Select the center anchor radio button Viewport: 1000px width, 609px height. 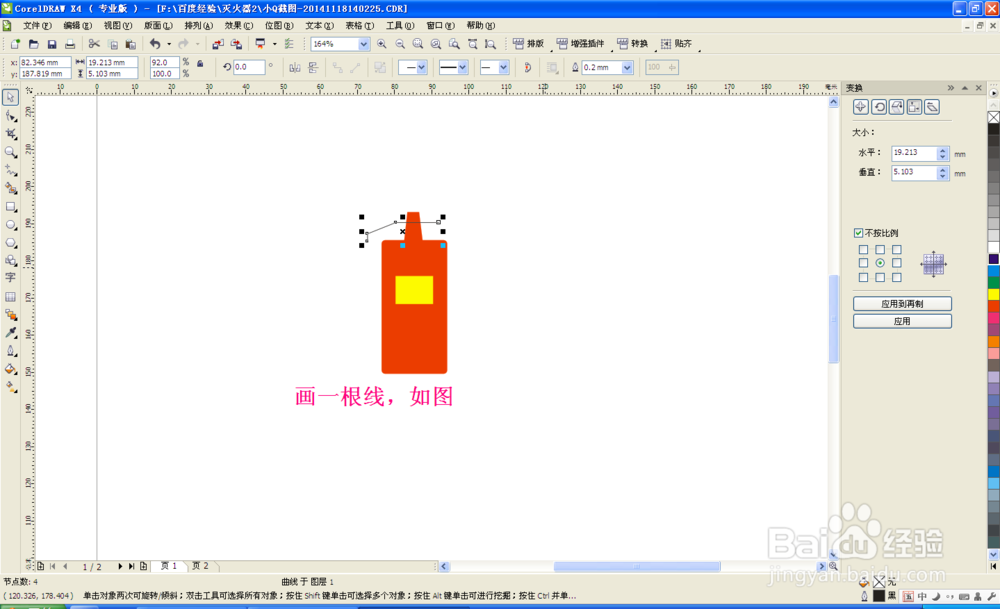880,262
